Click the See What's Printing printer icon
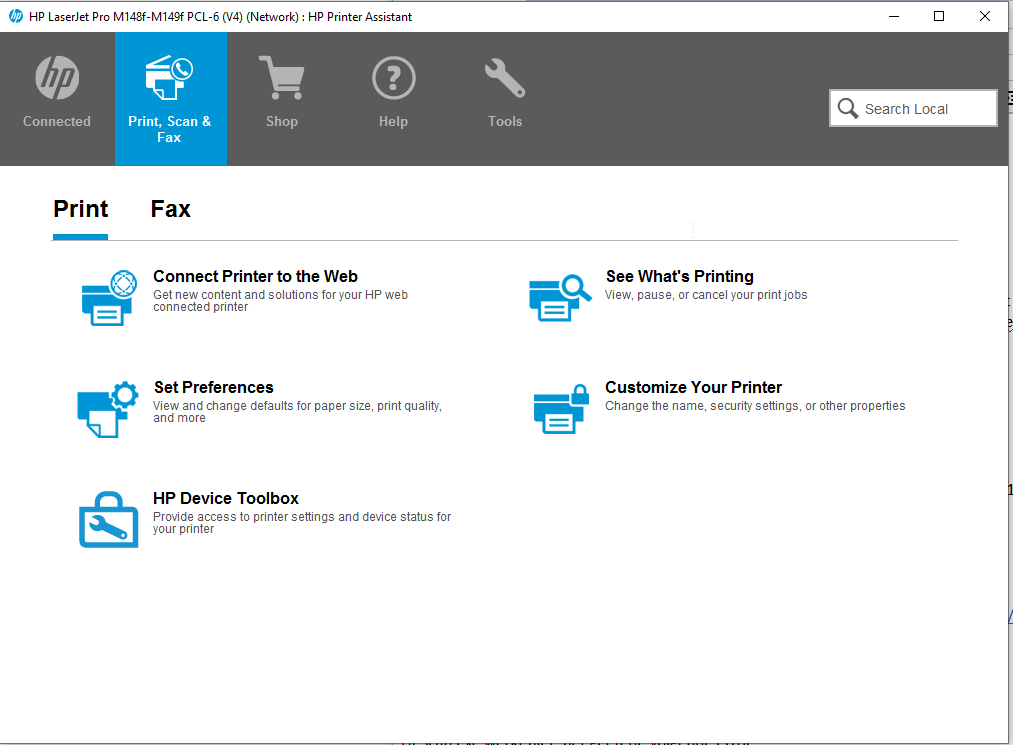1013x745 pixels. (x=560, y=297)
